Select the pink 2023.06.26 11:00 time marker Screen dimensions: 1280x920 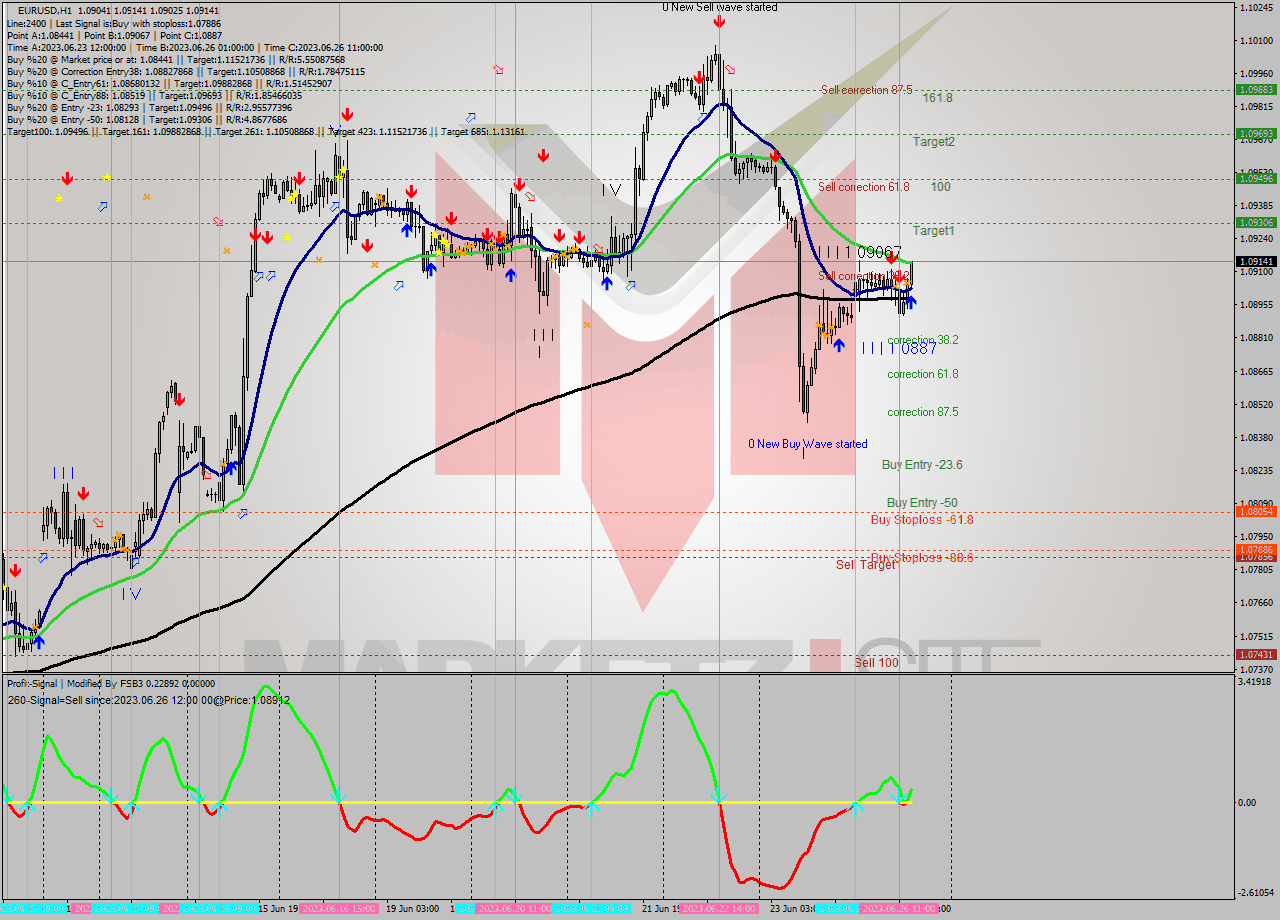pyautogui.click(x=899, y=908)
